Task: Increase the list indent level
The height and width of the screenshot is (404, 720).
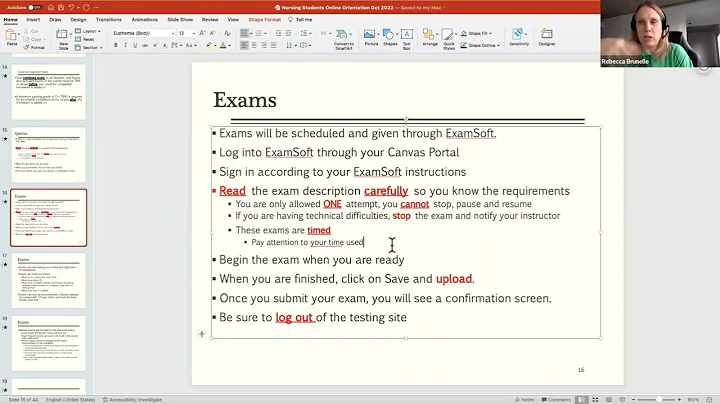Action: coord(288,33)
